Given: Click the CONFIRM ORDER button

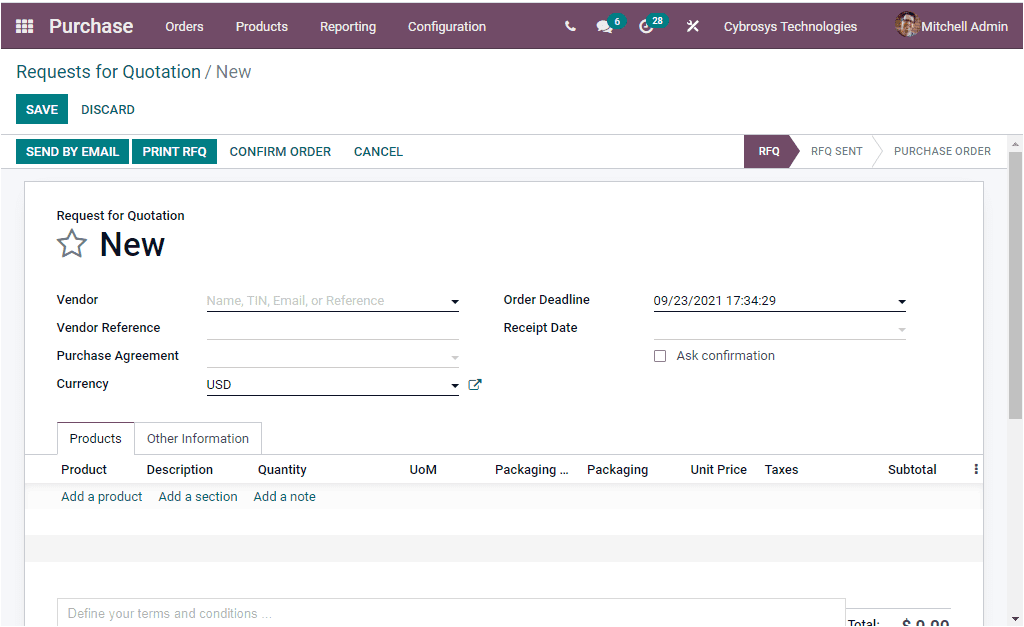Looking at the screenshot, I should [280, 151].
